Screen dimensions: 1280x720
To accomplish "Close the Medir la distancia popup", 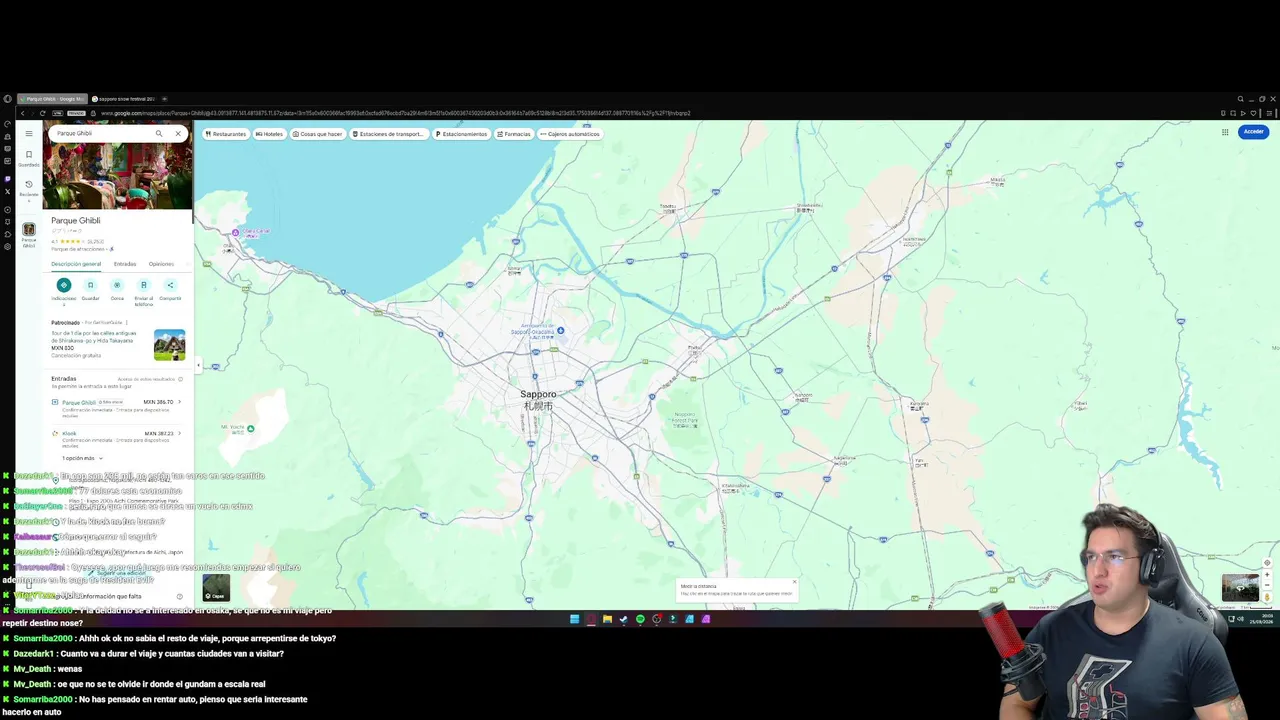I will [x=794, y=581].
